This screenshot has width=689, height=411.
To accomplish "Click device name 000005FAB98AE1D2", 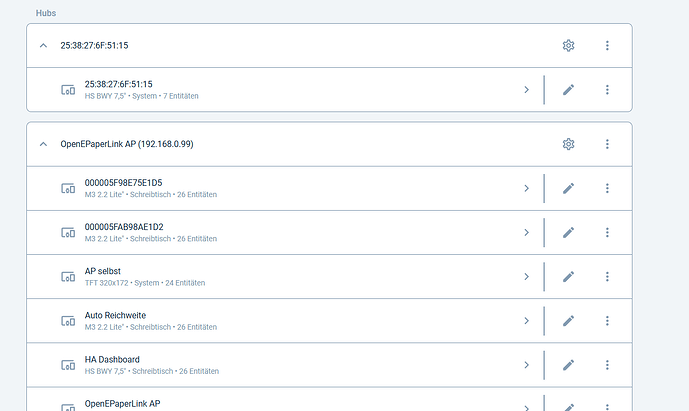I will pos(124,227).
